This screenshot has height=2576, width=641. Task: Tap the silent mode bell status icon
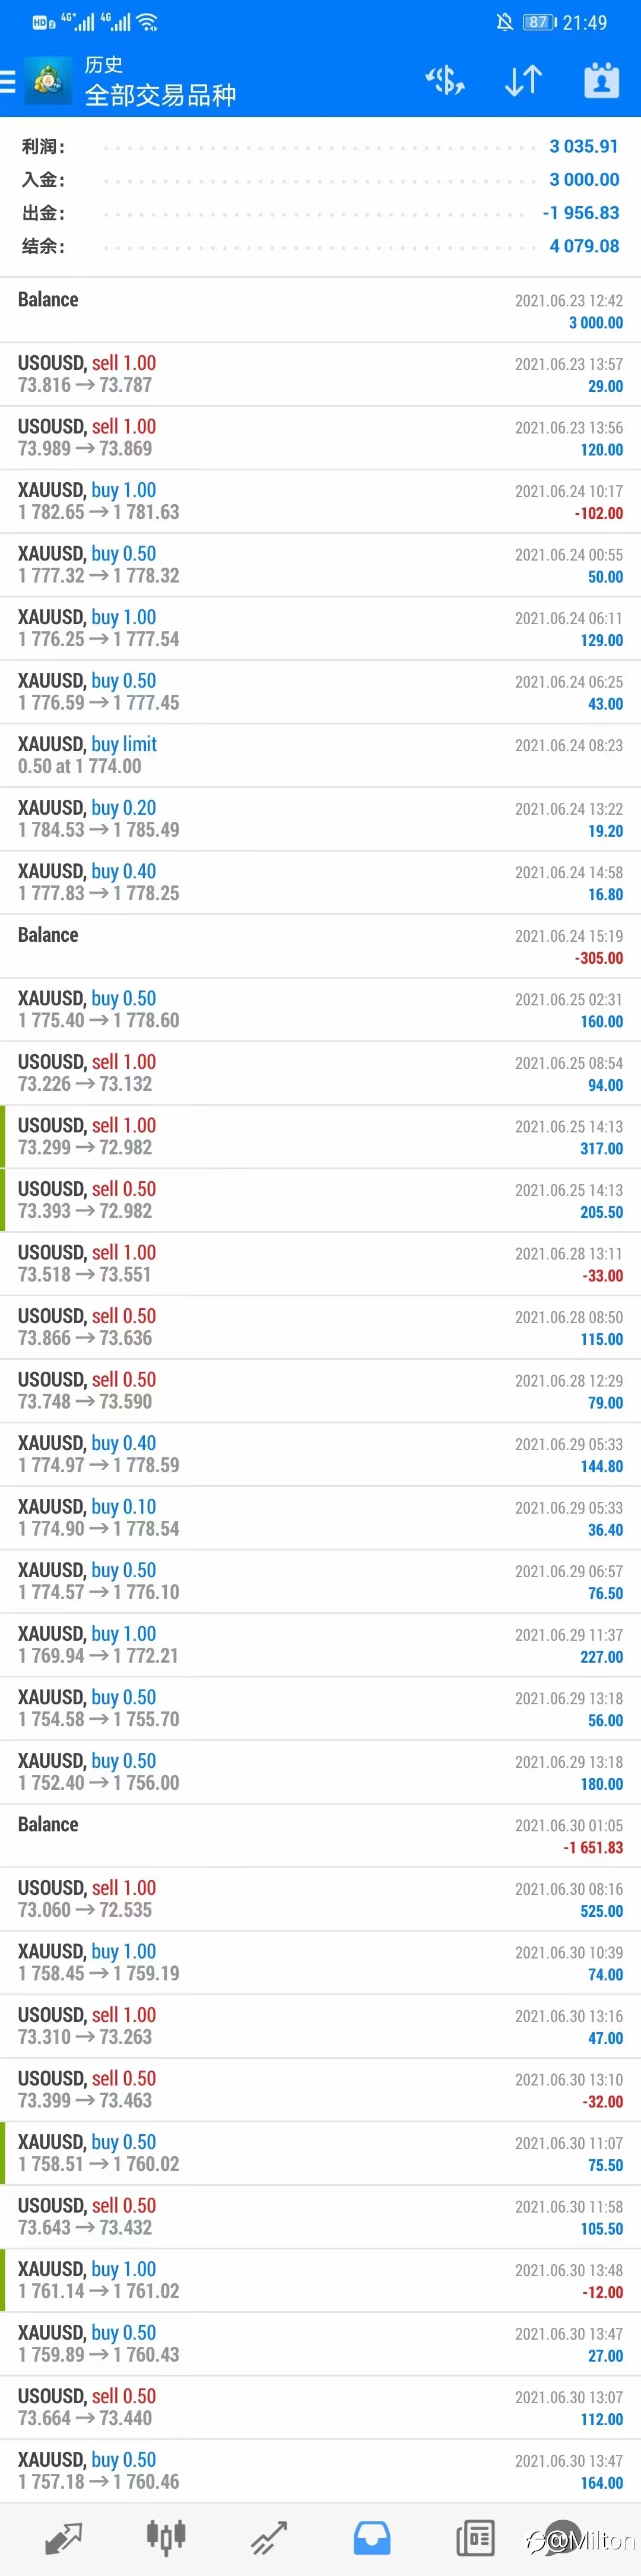505,22
